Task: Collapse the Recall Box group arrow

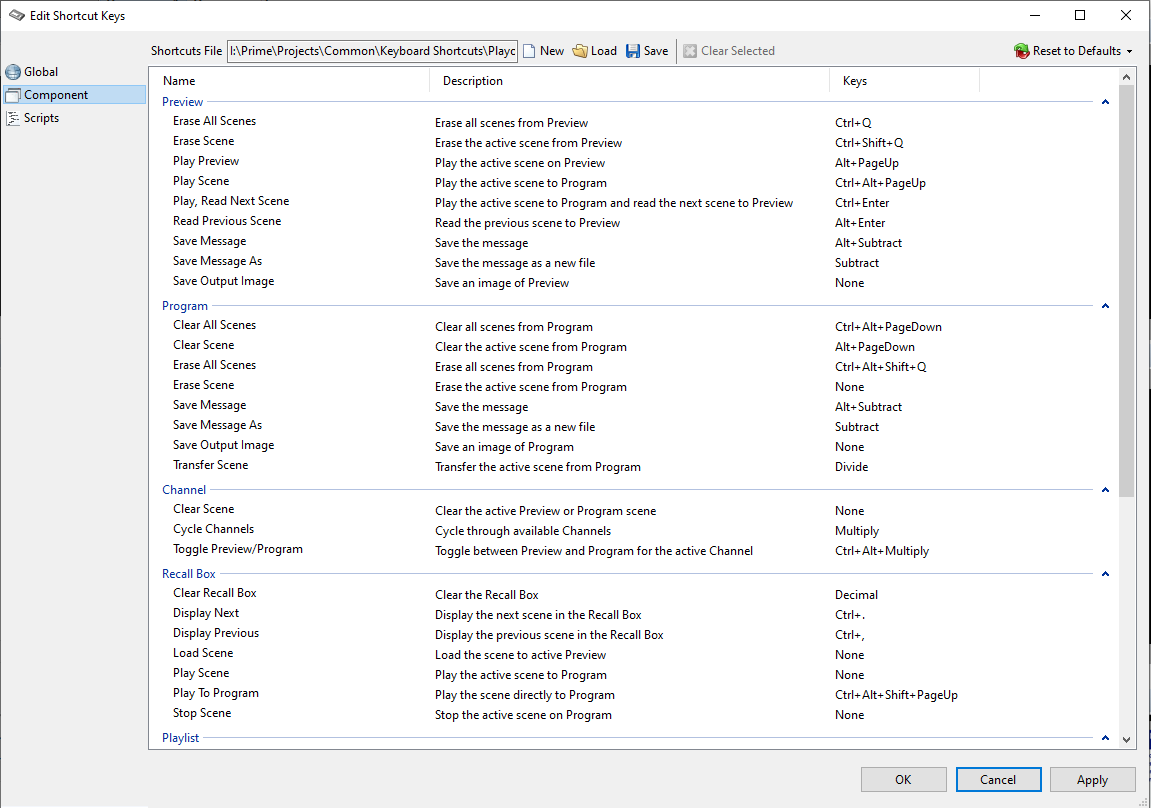Action: (1105, 574)
